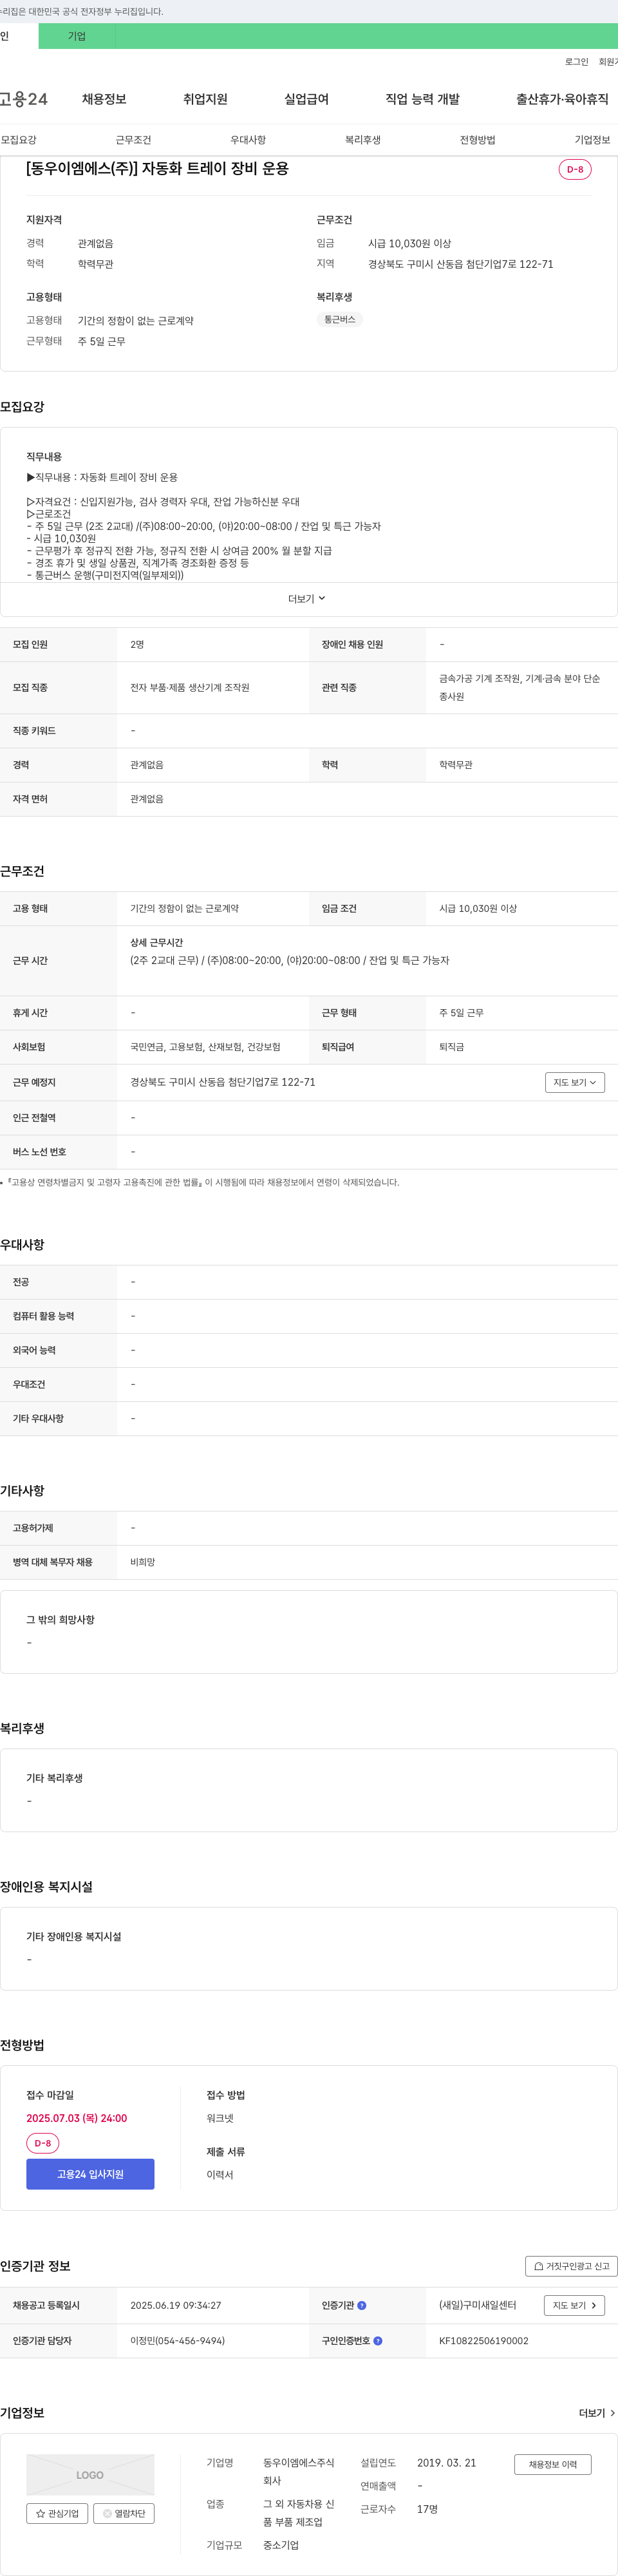Screen dimensions: 618x2576
Task: Block viewing with 열람차단 button
Action: tap(124, 2513)
